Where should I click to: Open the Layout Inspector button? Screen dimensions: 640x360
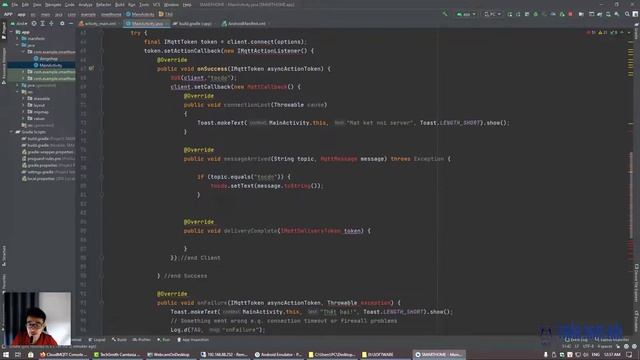(612, 340)
